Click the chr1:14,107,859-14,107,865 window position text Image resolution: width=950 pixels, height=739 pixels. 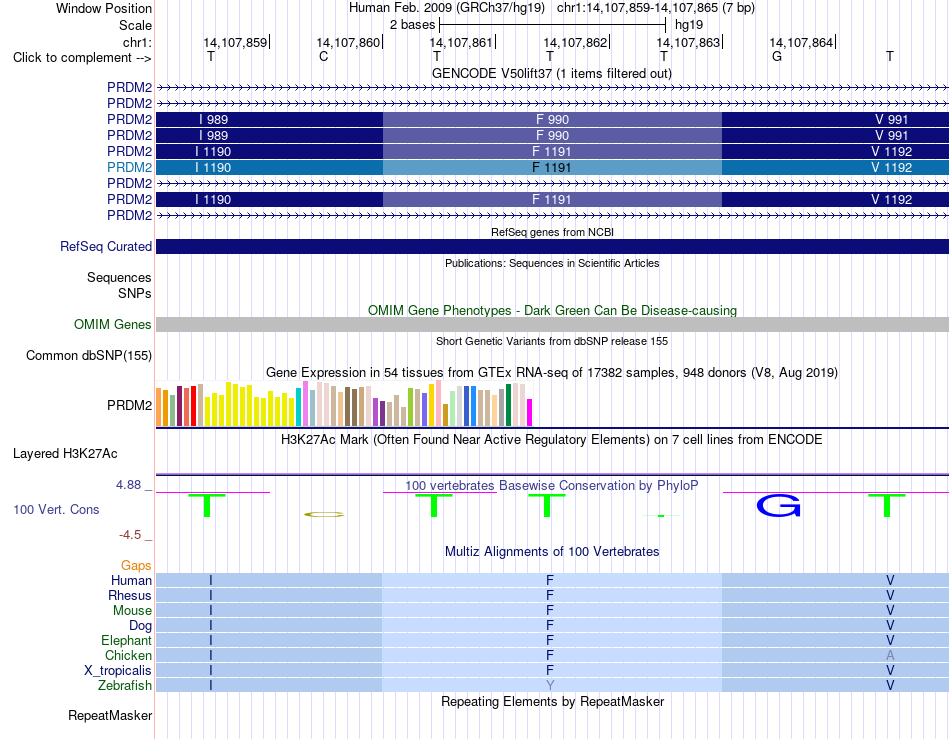(x=656, y=8)
